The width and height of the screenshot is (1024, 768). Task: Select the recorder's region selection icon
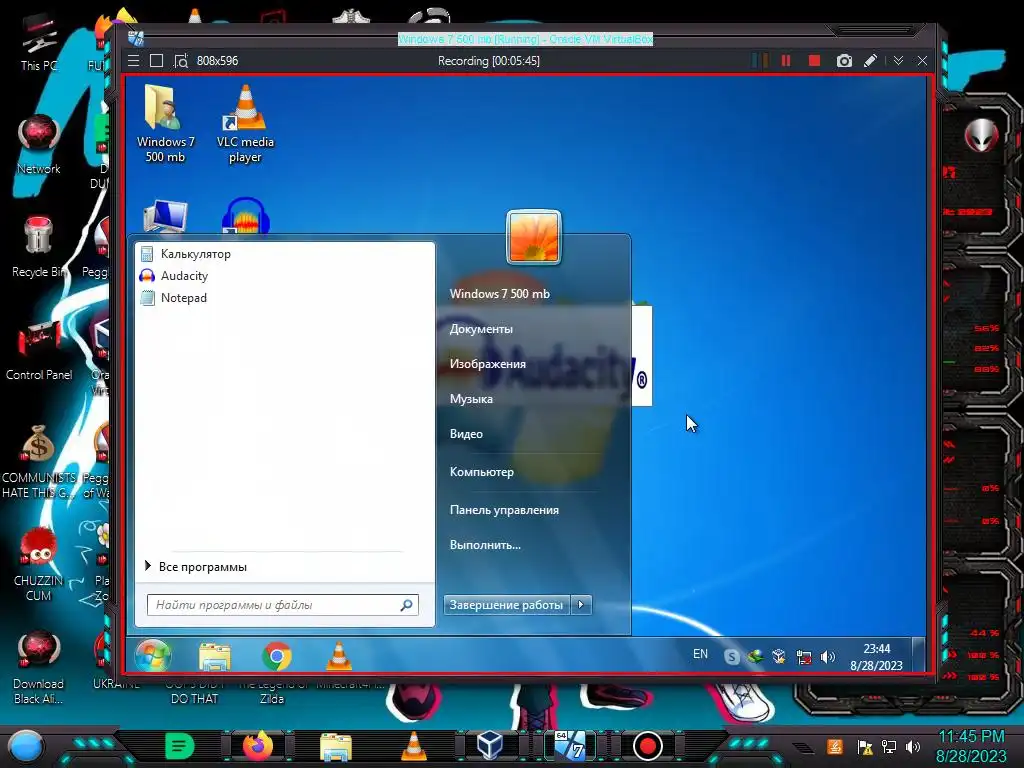pyautogui.click(x=180, y=61)
